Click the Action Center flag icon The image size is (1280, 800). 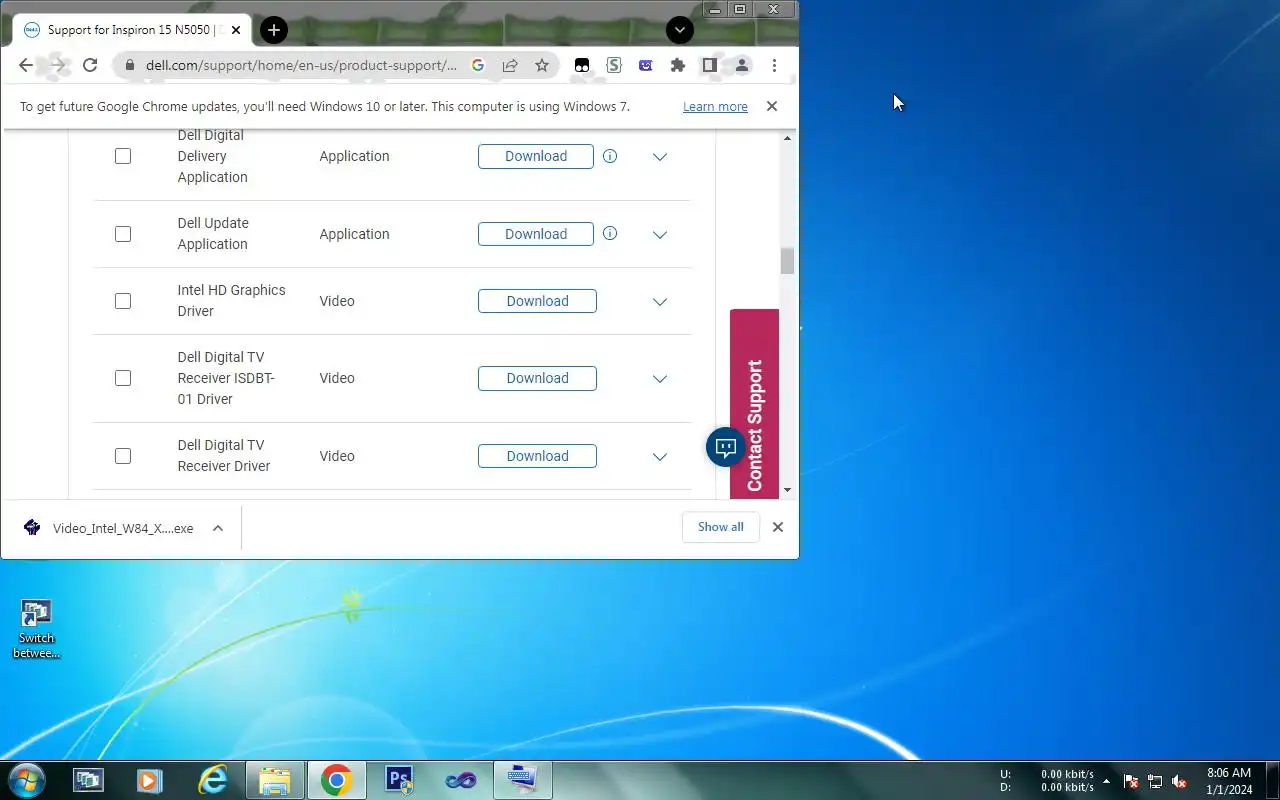coord(1131,781)
